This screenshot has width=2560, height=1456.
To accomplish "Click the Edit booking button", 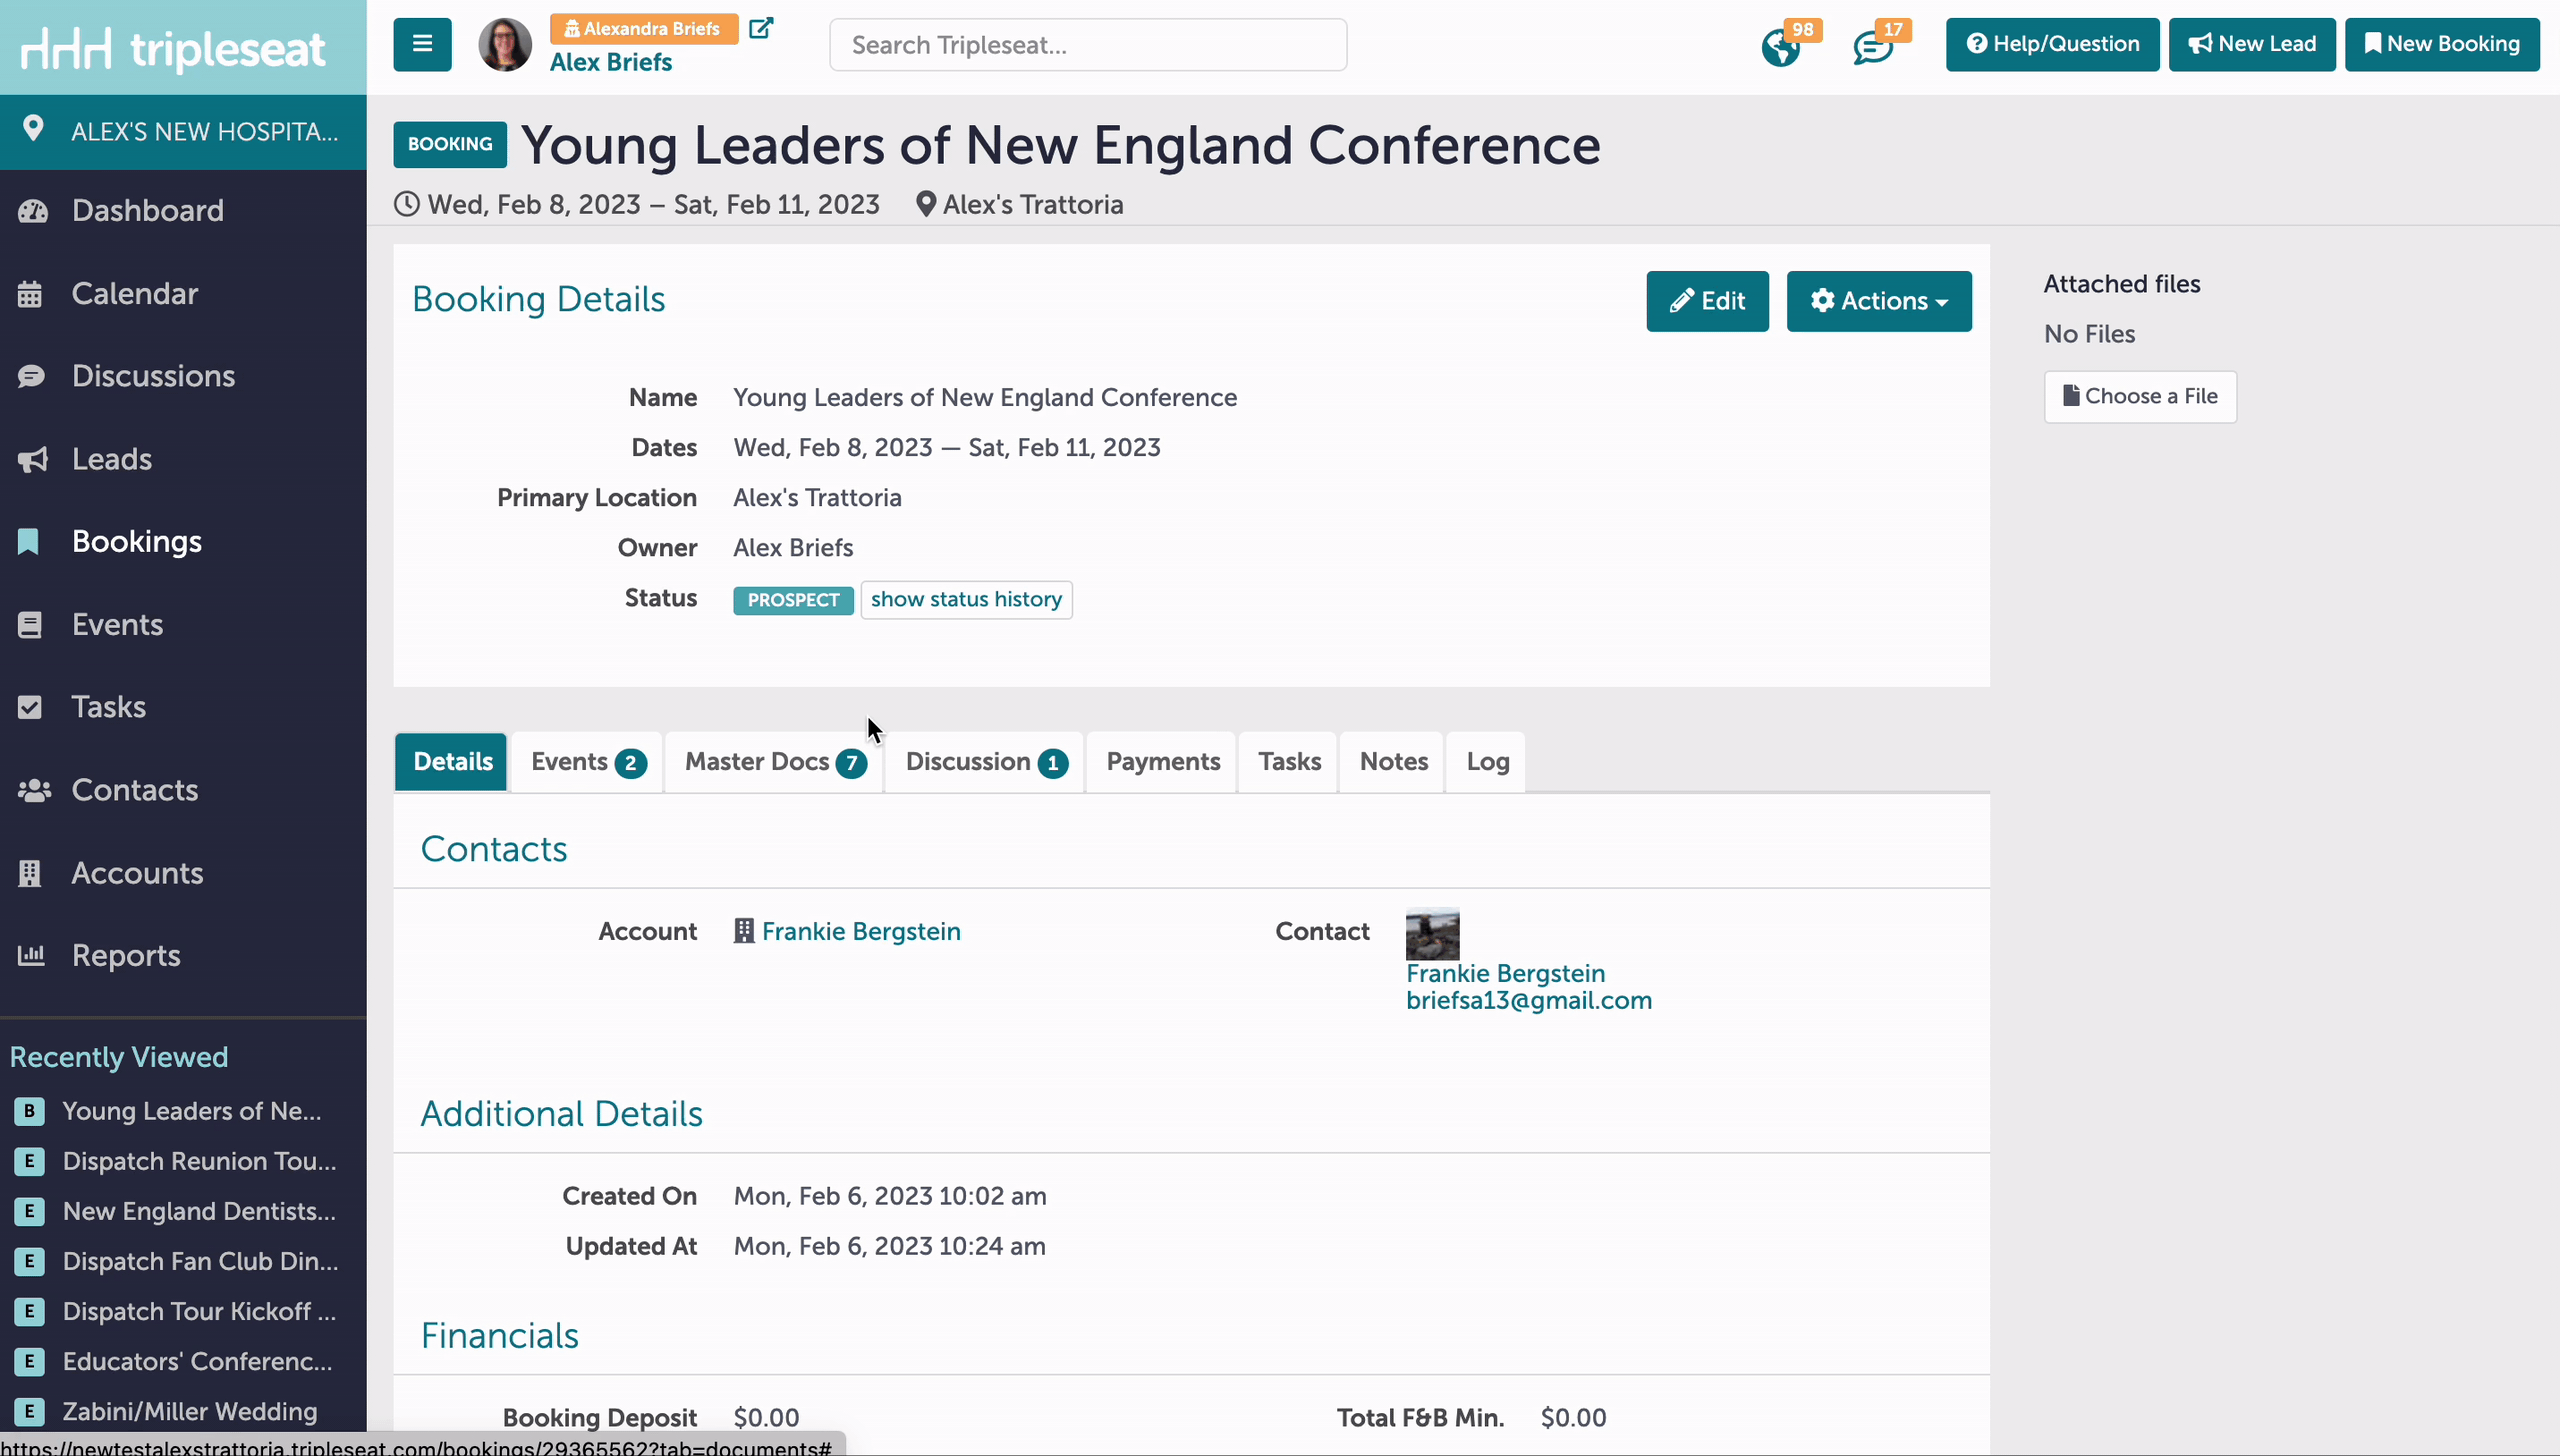I will [x=1707, y=301].
